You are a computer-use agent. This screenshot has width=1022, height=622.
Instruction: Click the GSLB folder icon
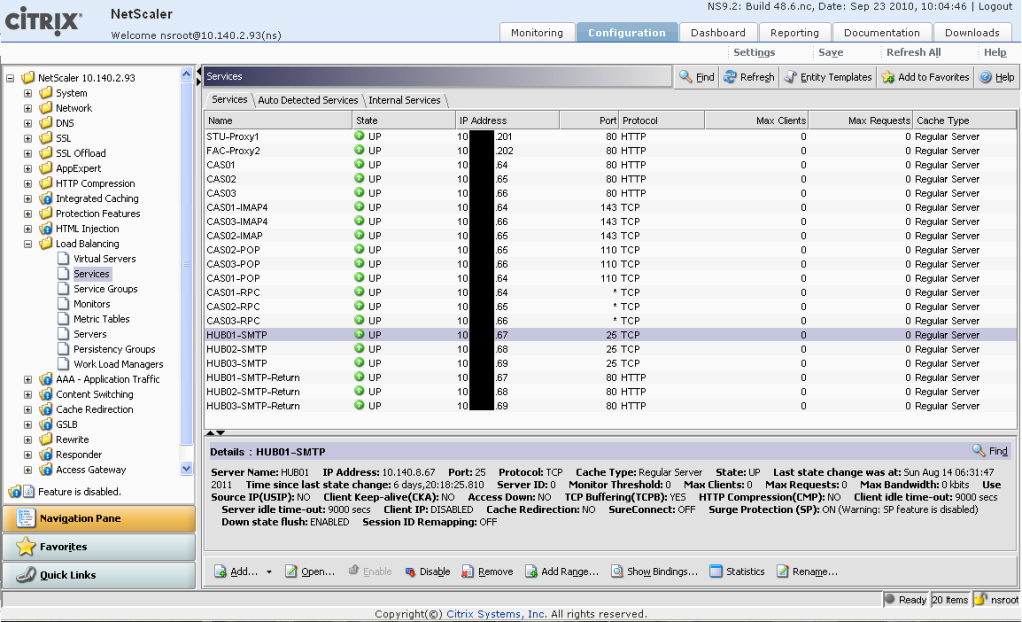tap(46, 424)
